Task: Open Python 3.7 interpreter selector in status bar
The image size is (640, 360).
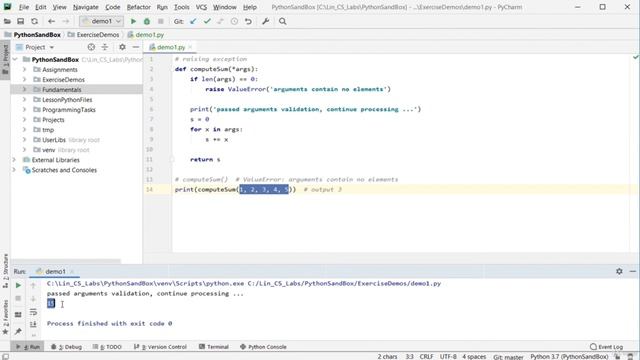Action: pos(569,357)
